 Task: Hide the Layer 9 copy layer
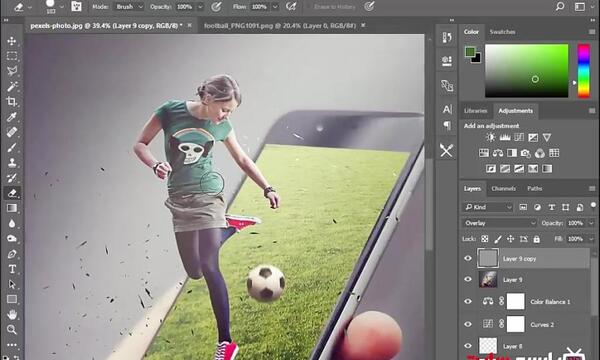click(468, 258)
